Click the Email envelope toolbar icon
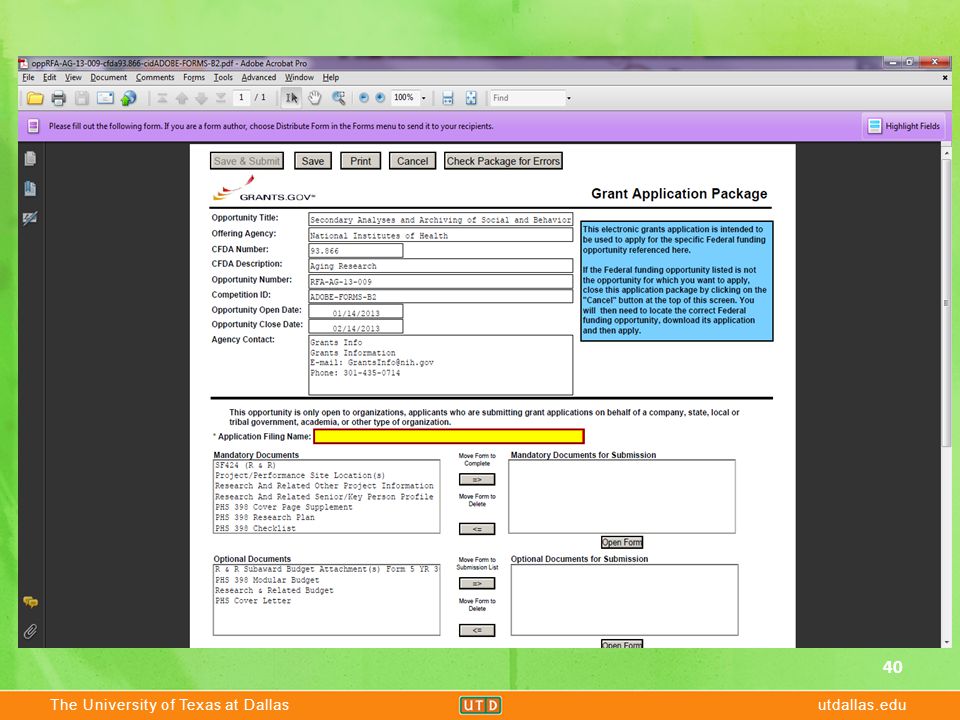This screenshot has height=720, width=960. (x=105, y=98)
